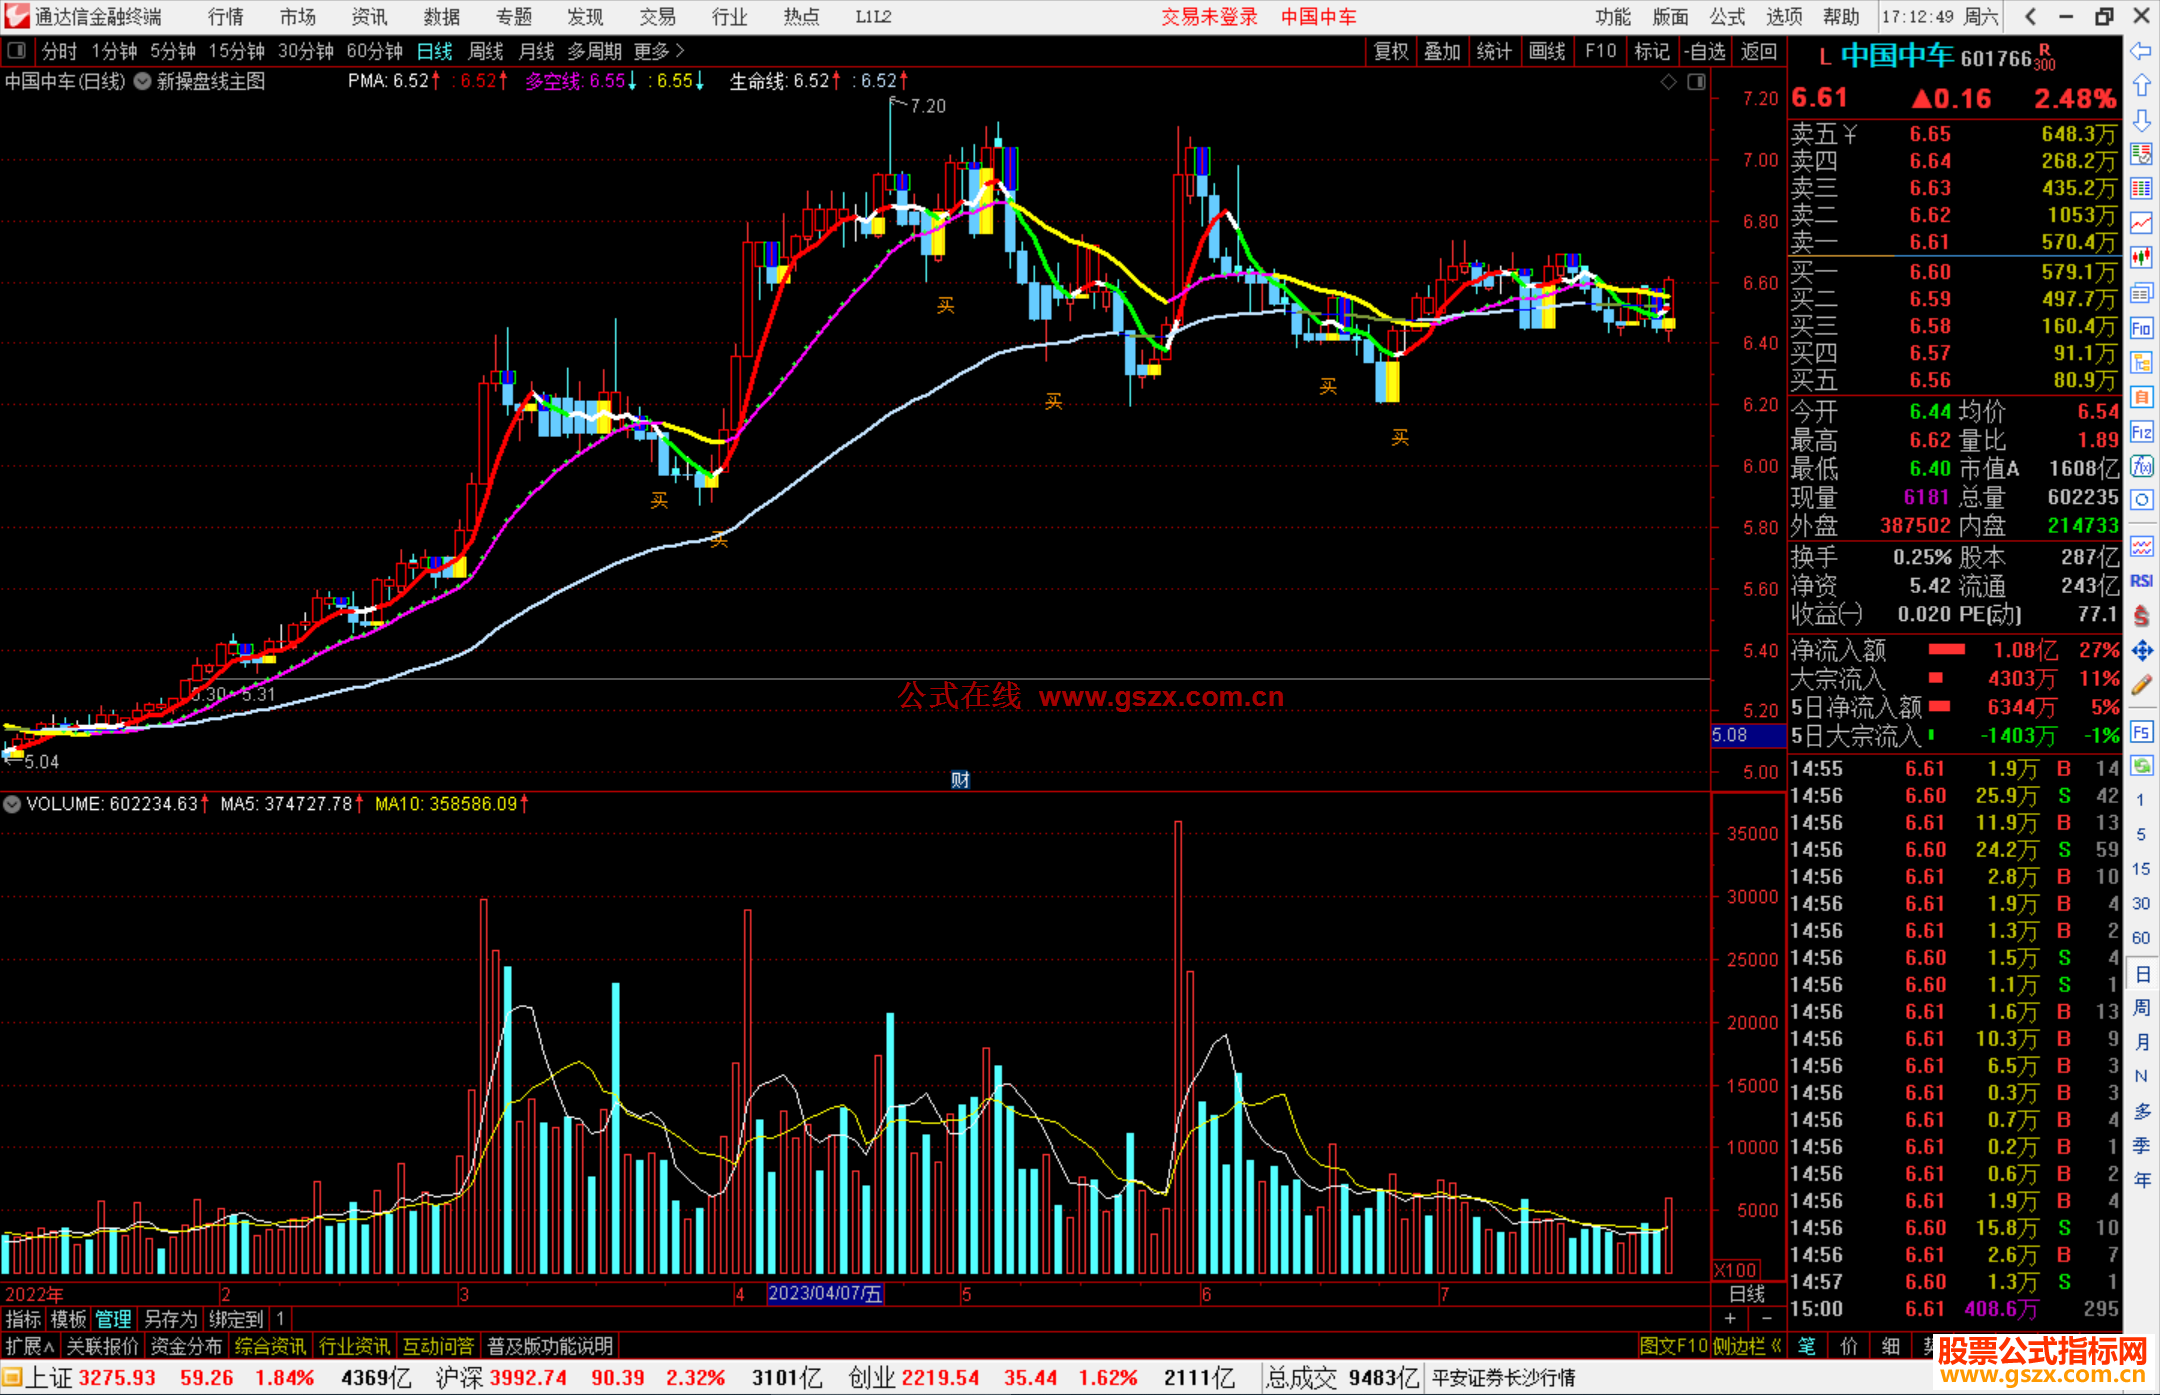The height and width of the screenshot is (1395, 2160).
Task: Open the main chart indicator dropdown arrow
Action: [x=143, y=82]
